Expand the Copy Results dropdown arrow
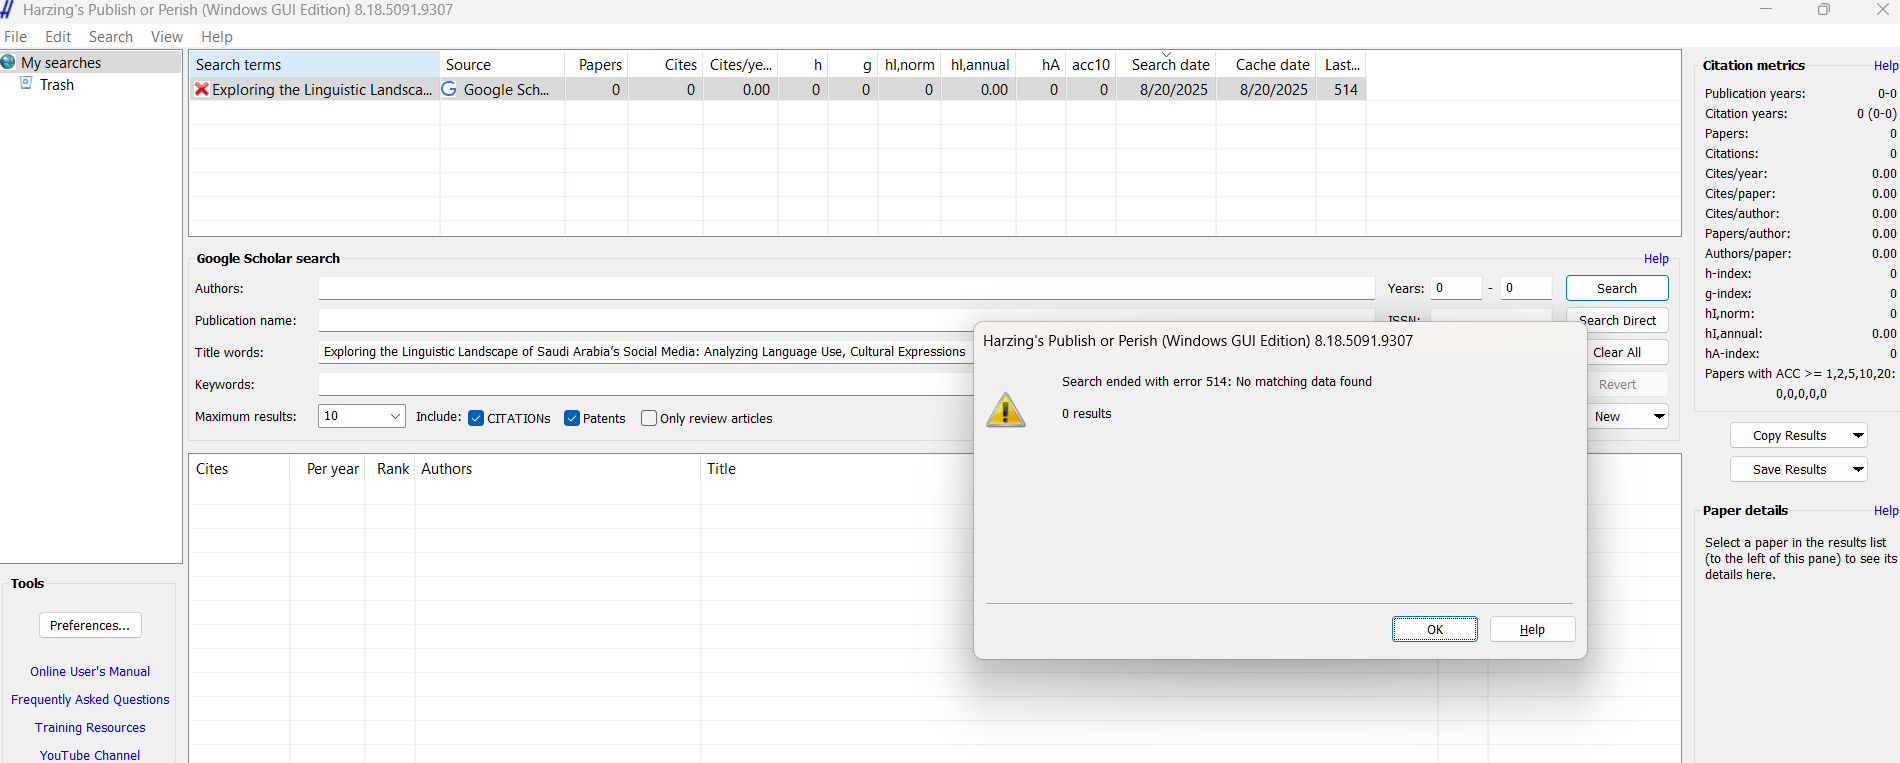Image resolution: width=1900 pixels, height=763 pixels. point(1857,435)
